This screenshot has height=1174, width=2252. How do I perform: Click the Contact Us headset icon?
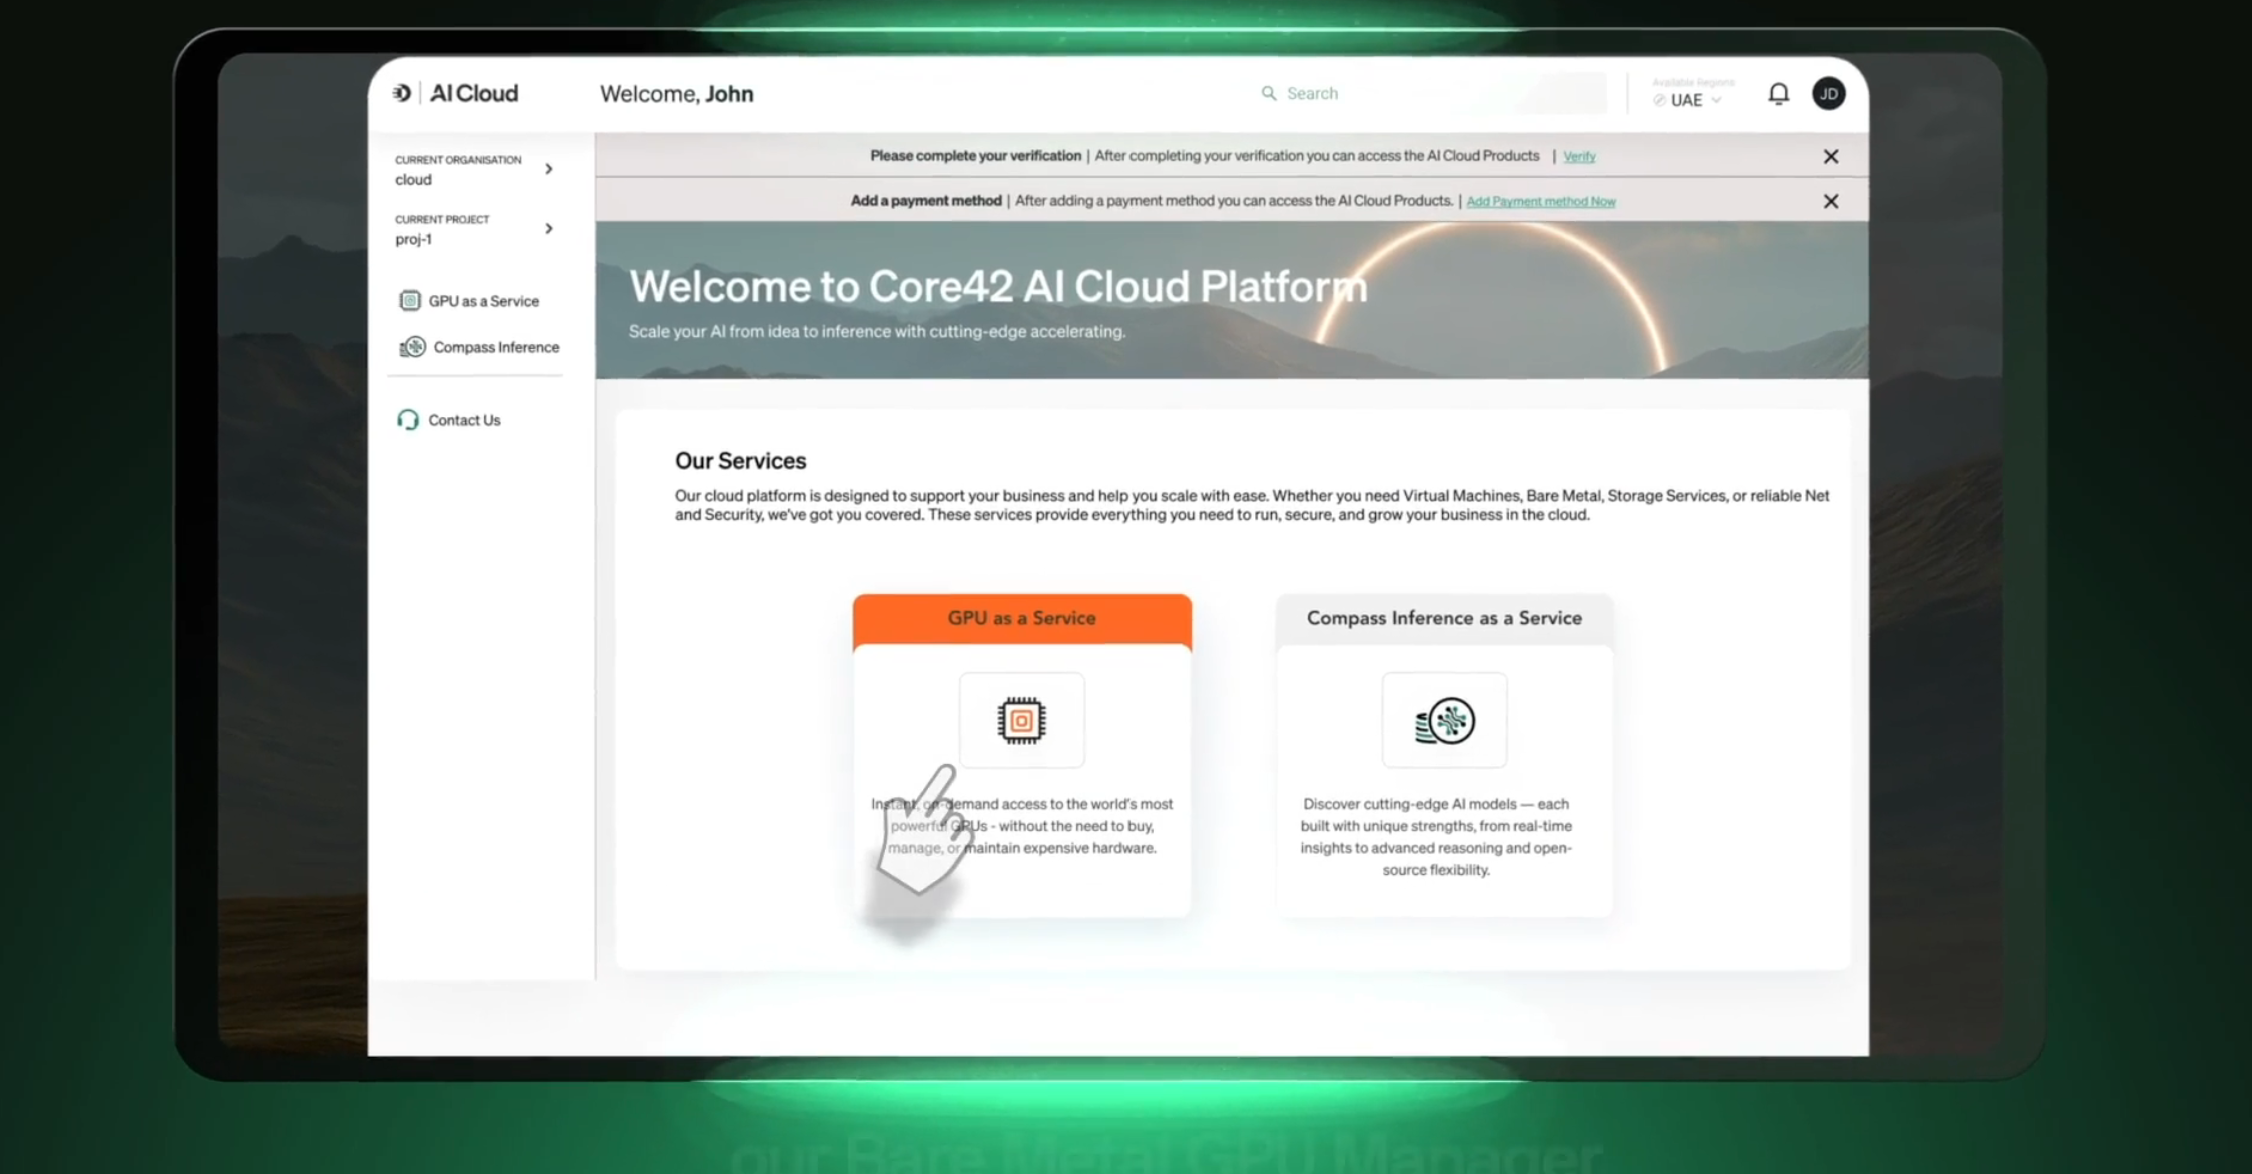pyautogui.click(x=407, y=420)
